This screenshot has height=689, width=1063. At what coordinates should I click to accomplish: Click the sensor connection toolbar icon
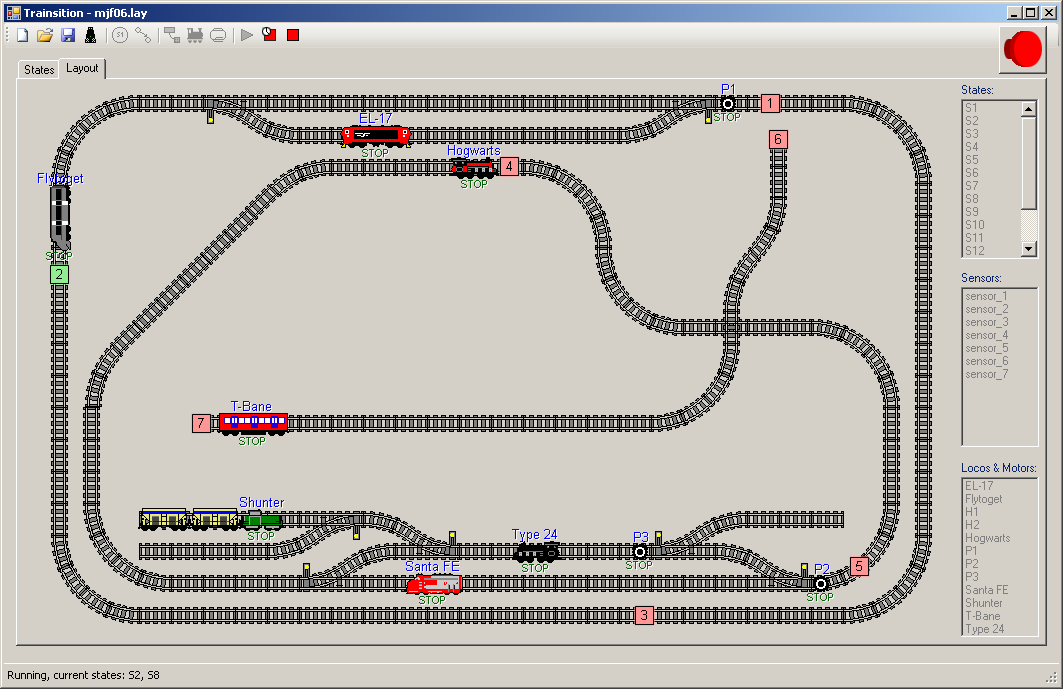click(170, 35)
